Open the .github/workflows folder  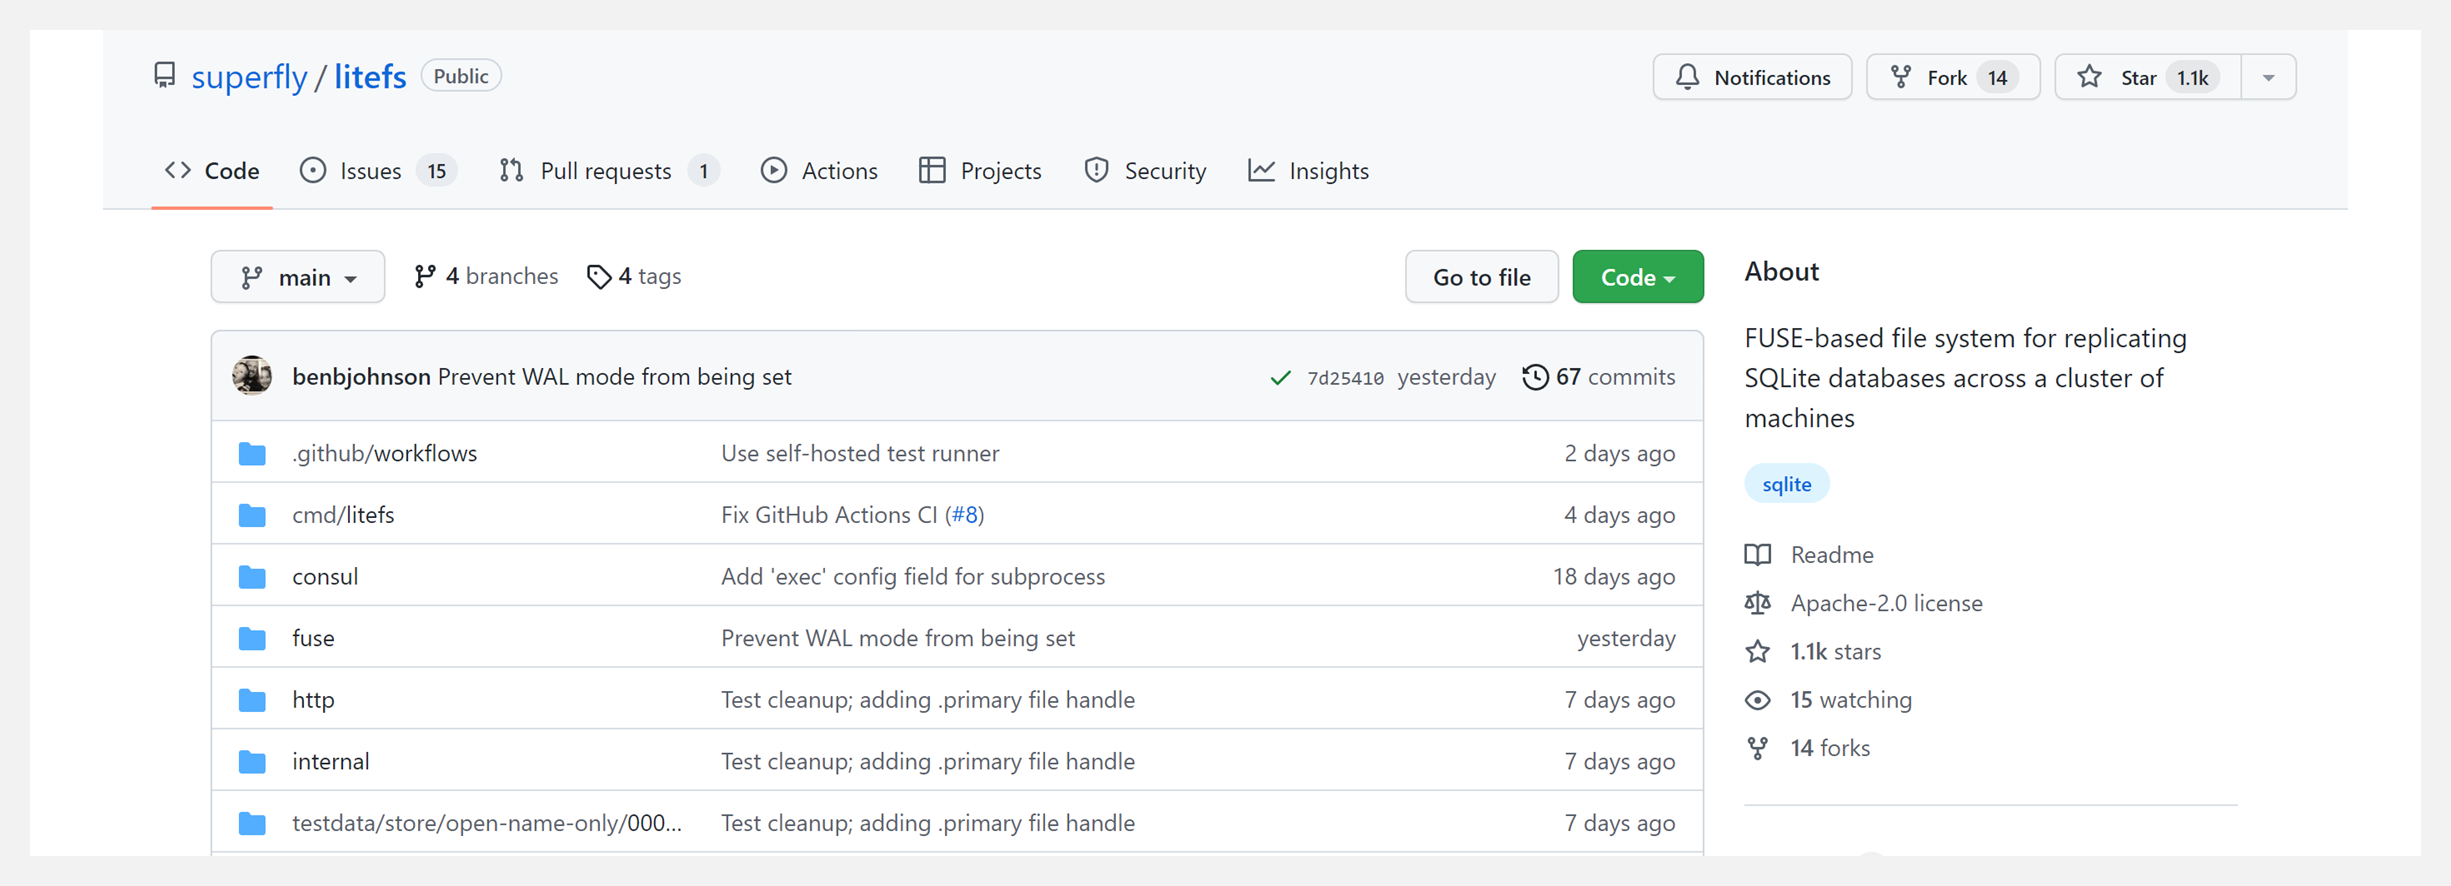385,453
